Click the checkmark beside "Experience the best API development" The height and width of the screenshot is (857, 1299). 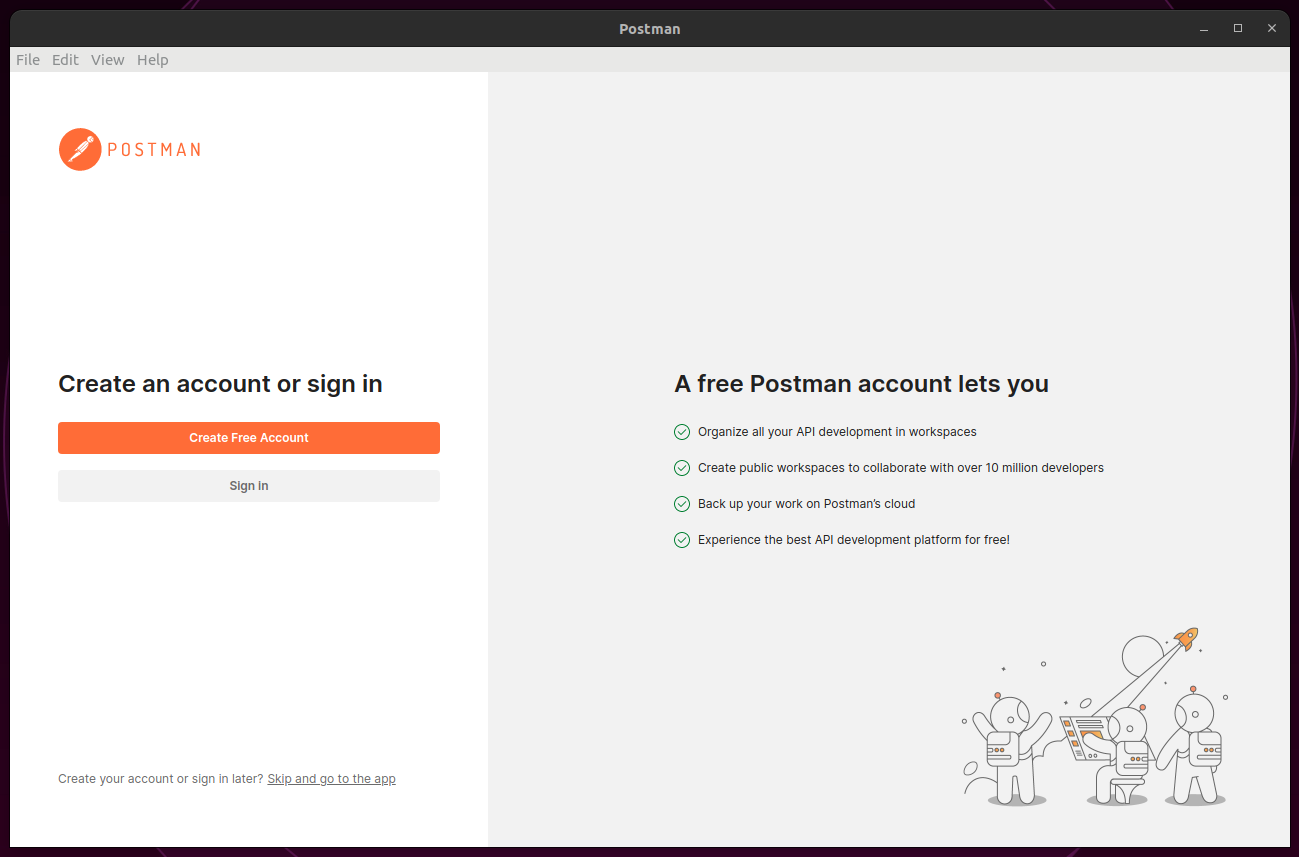pos(682,539)
